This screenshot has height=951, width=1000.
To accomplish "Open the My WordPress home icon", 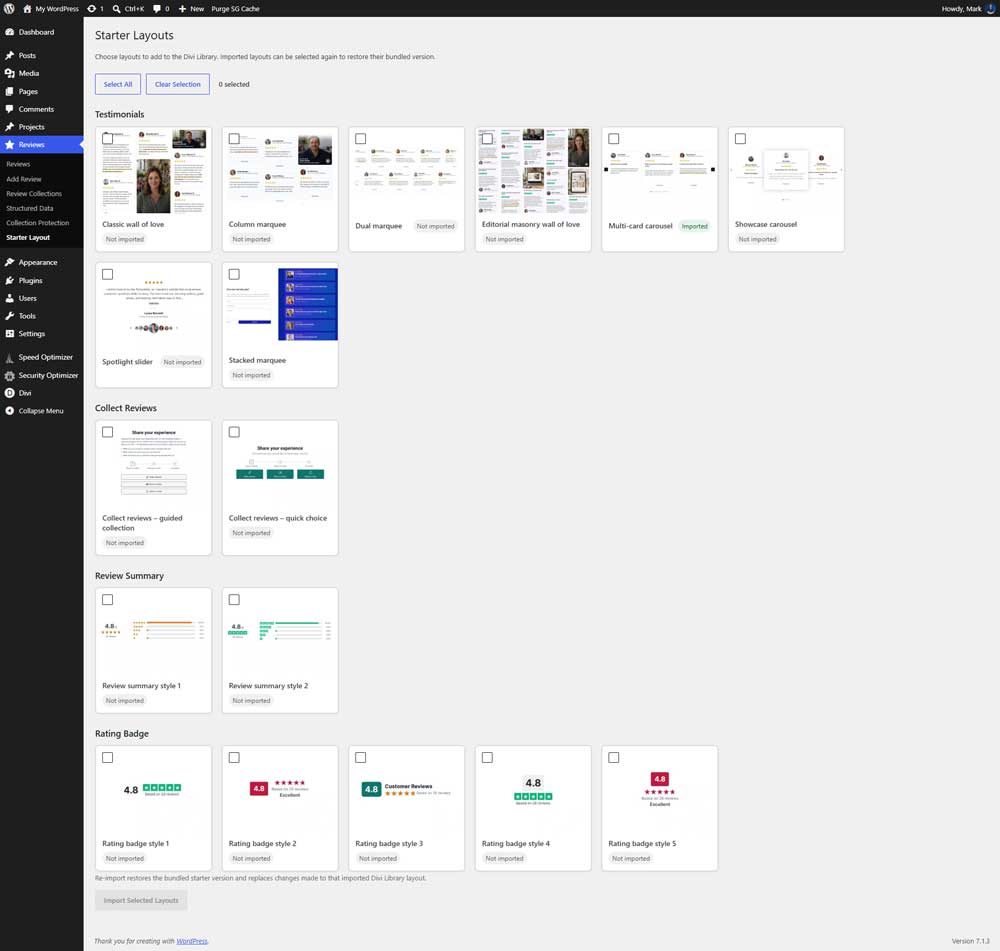I will [27, 9].
